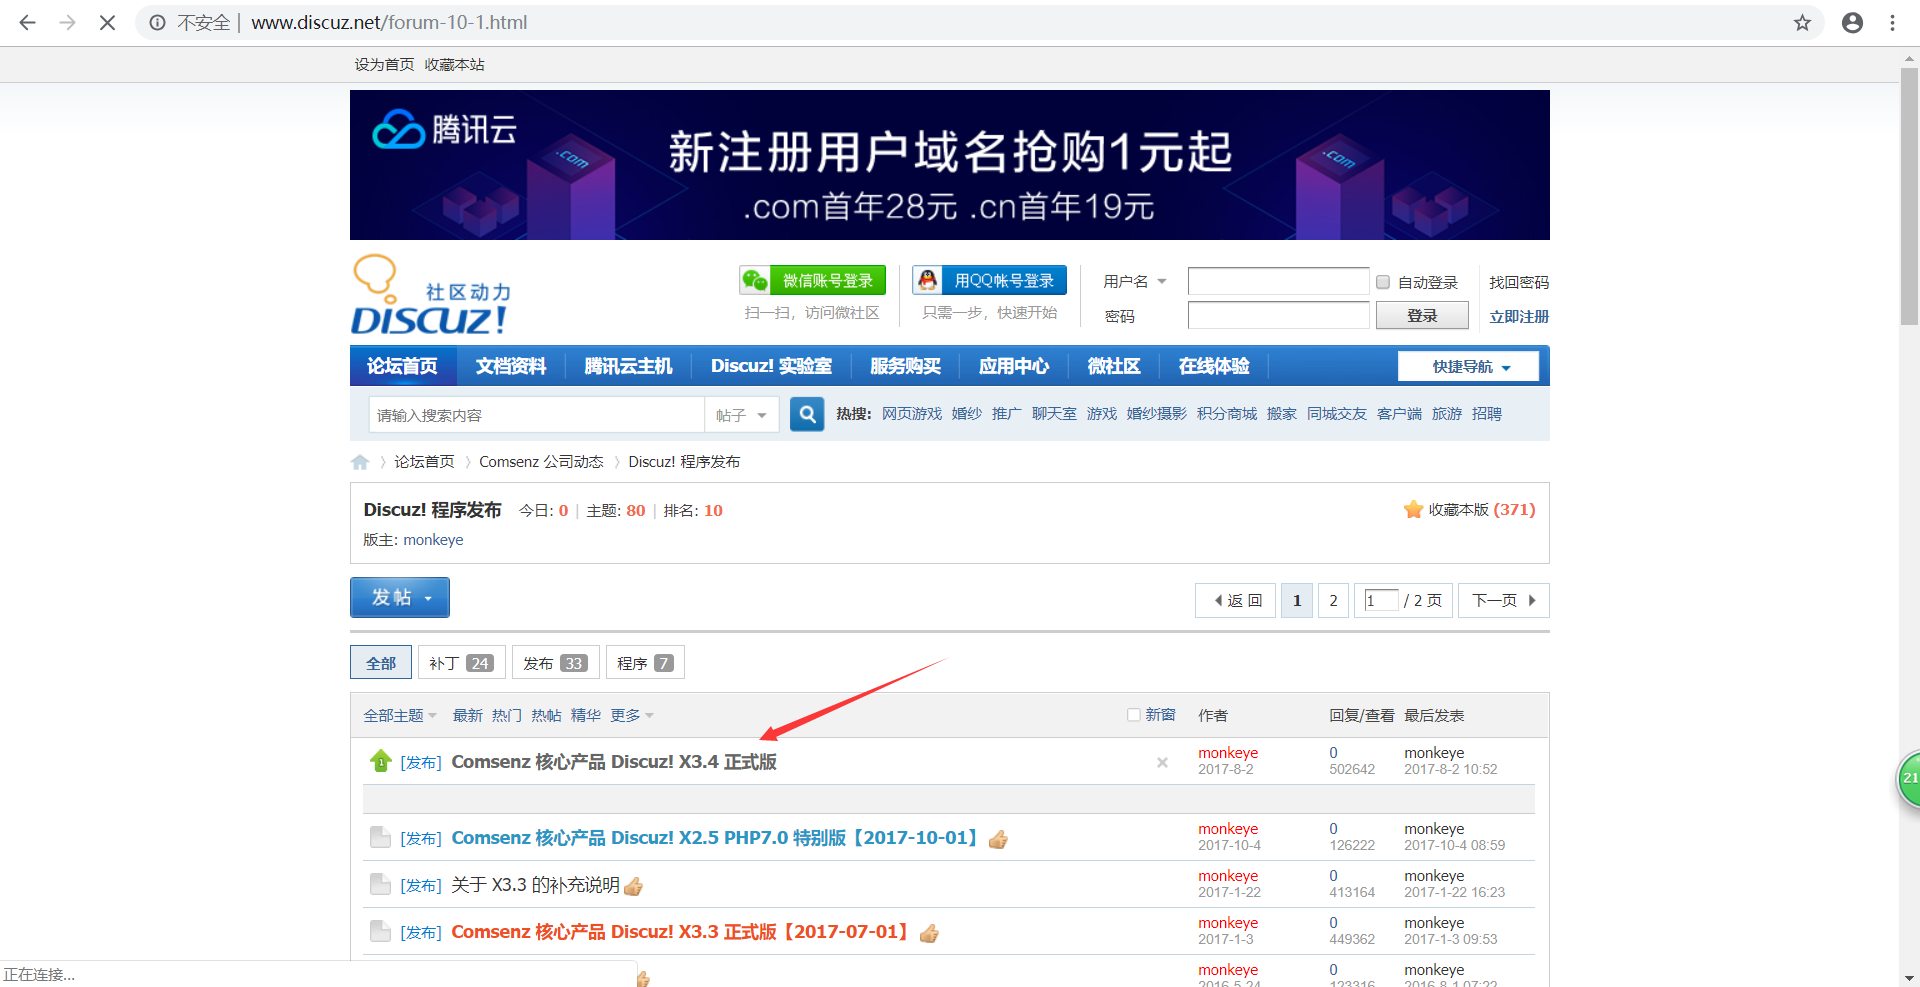This screenshot has height=987, width=1920.
Task: Click folder icon of X3.3 正式版 thread
Action: point(380,931)
